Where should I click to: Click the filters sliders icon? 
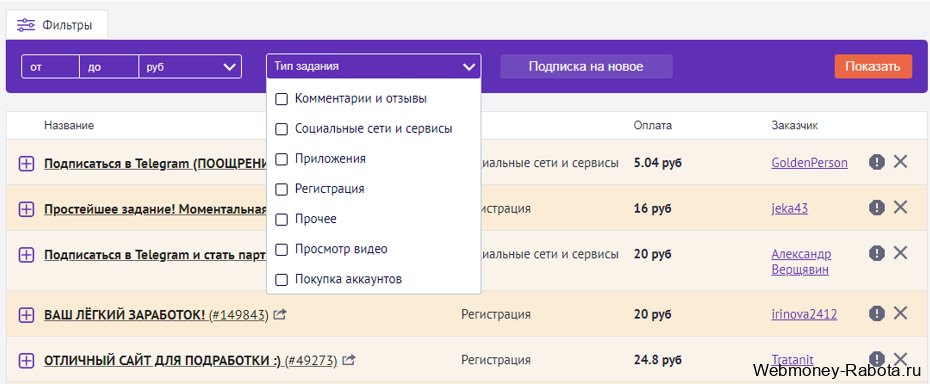point(26,25)
